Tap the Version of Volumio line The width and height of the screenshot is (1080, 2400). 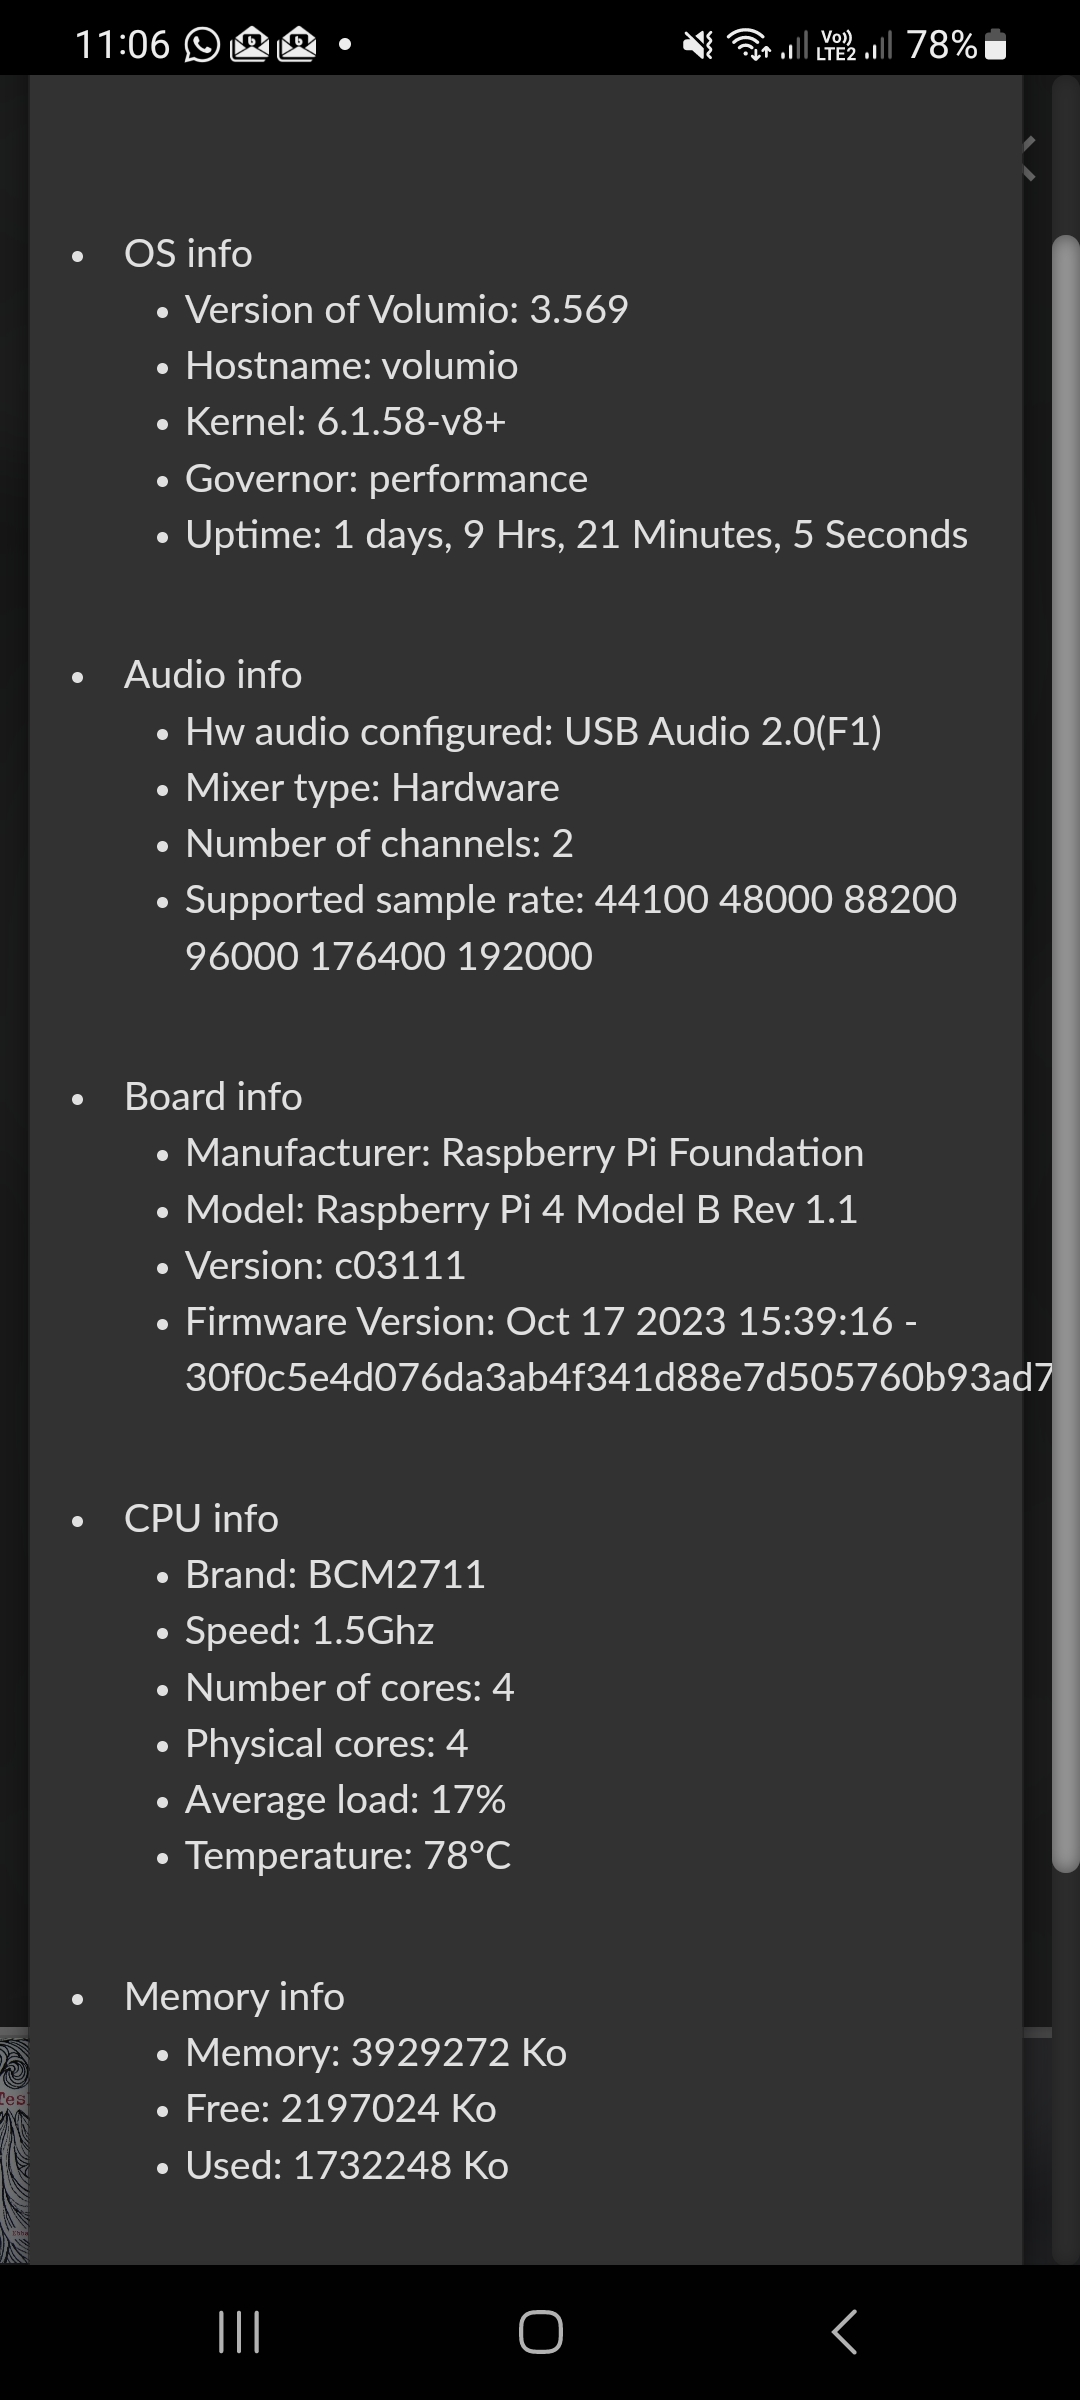point(406,310)
